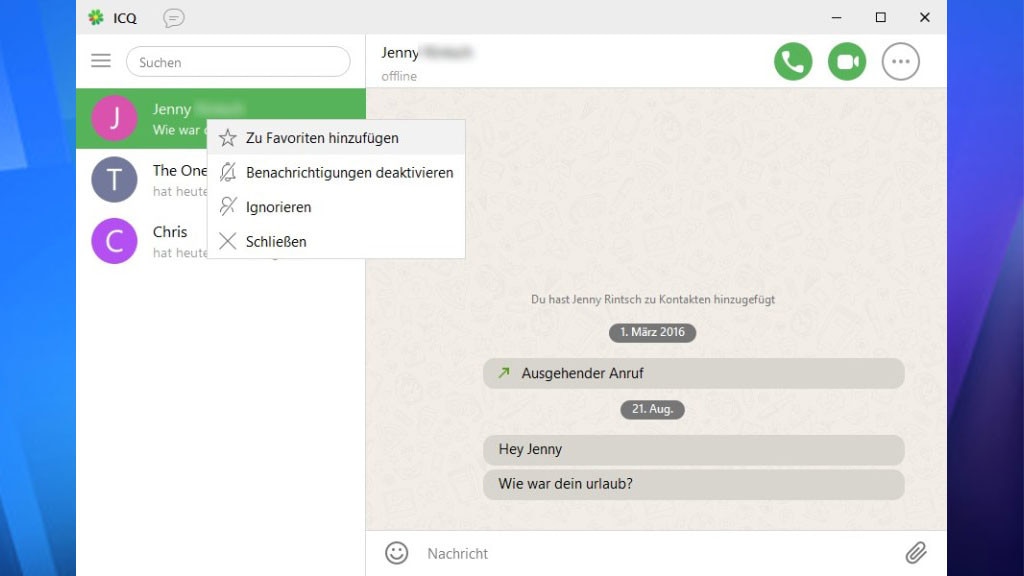Click the ICQ flower logo

click(96, 18)
